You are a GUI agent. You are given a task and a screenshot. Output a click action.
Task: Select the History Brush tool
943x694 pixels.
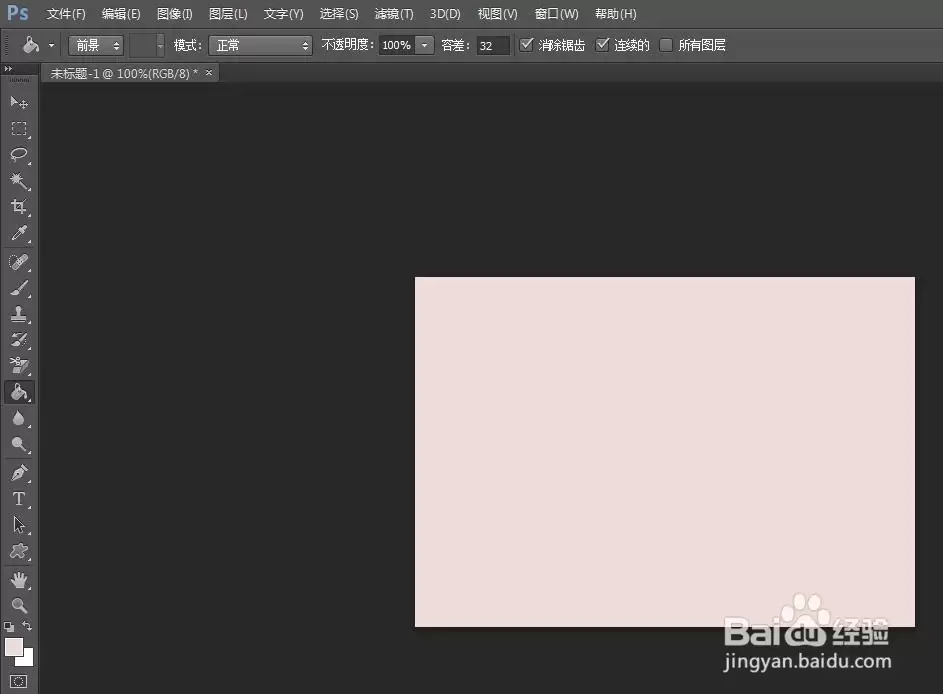click(x=19, y=340)
